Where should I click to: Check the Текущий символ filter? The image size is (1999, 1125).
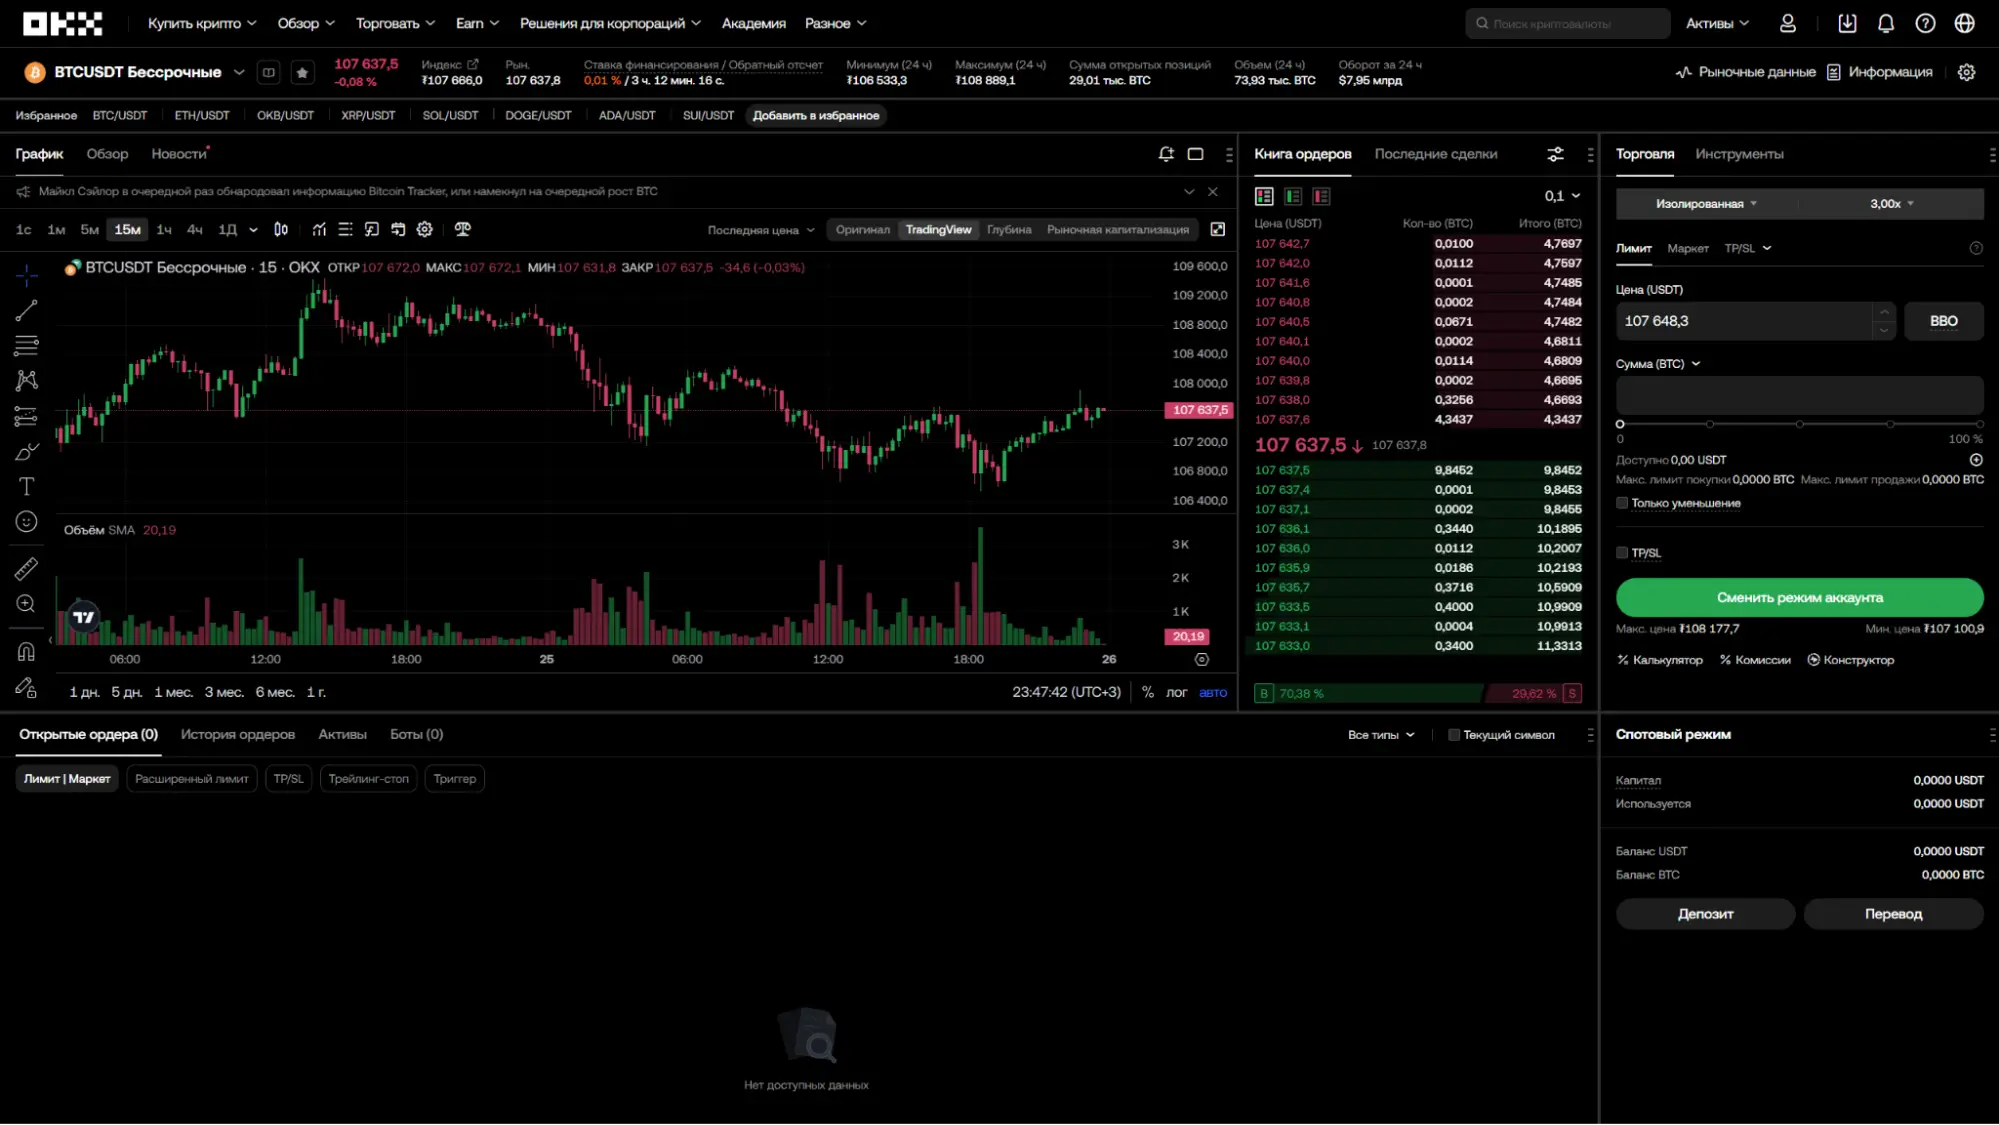[1454, 735]
